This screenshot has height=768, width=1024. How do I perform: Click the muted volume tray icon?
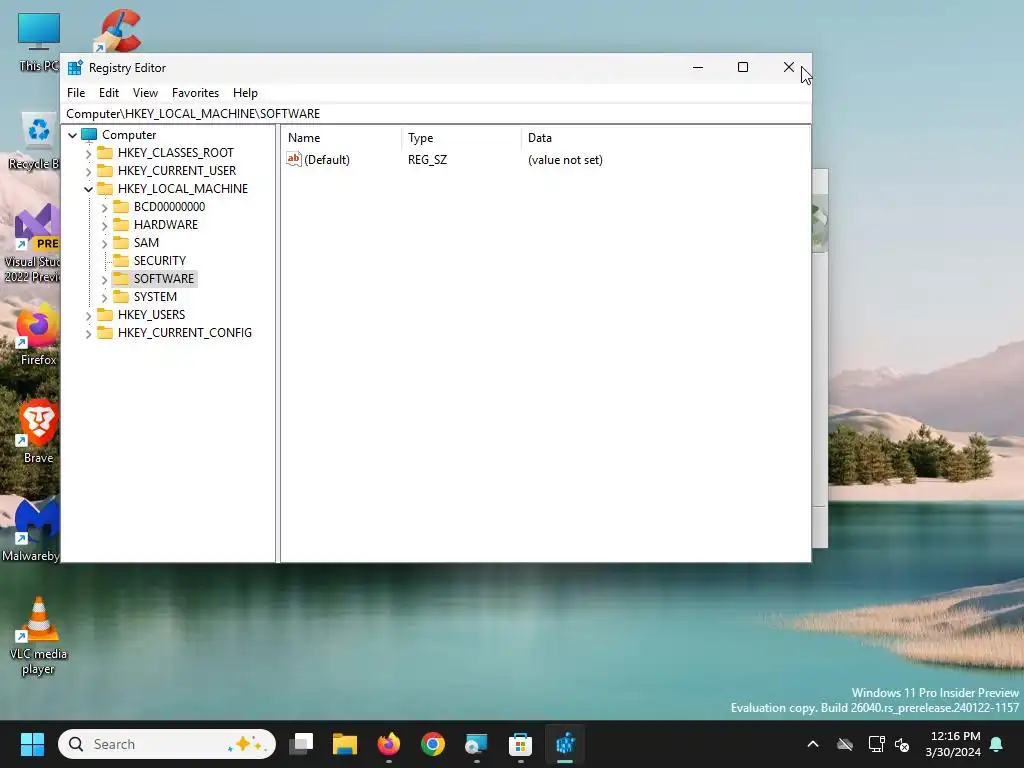tap(902, 744)
